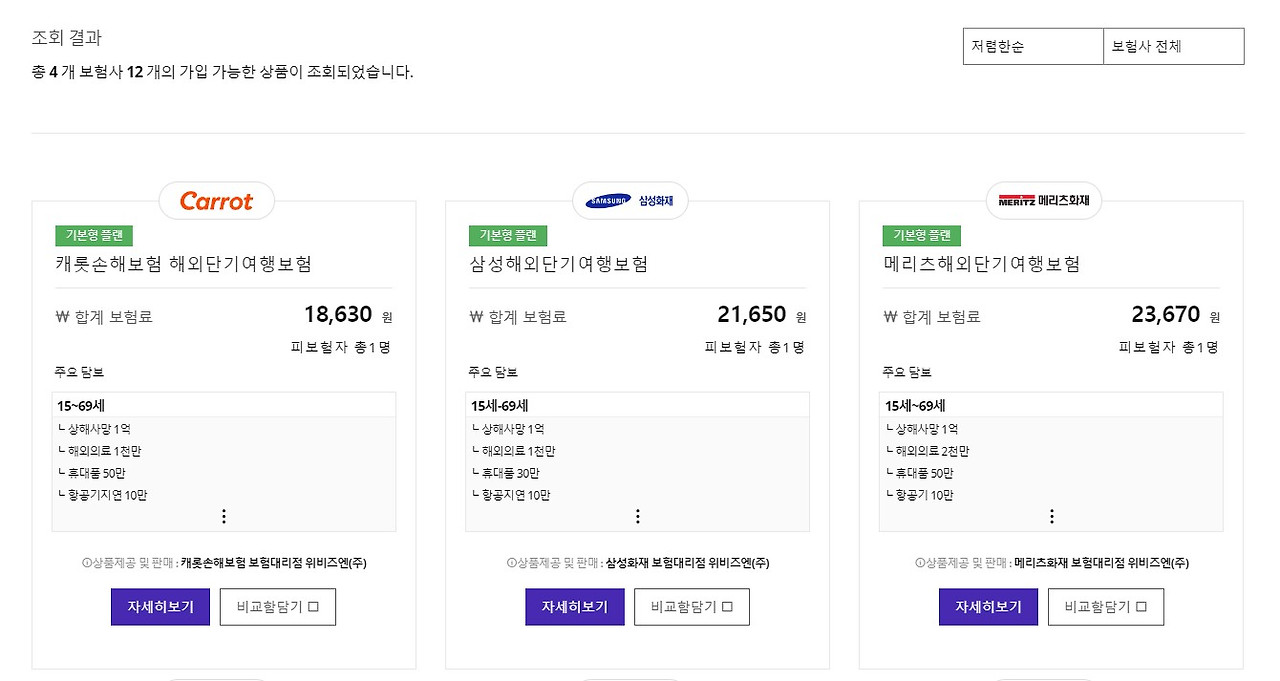Click 자세히보기 on 캐롯손해보험 해외단기여행보험

[x=160, y=606]
